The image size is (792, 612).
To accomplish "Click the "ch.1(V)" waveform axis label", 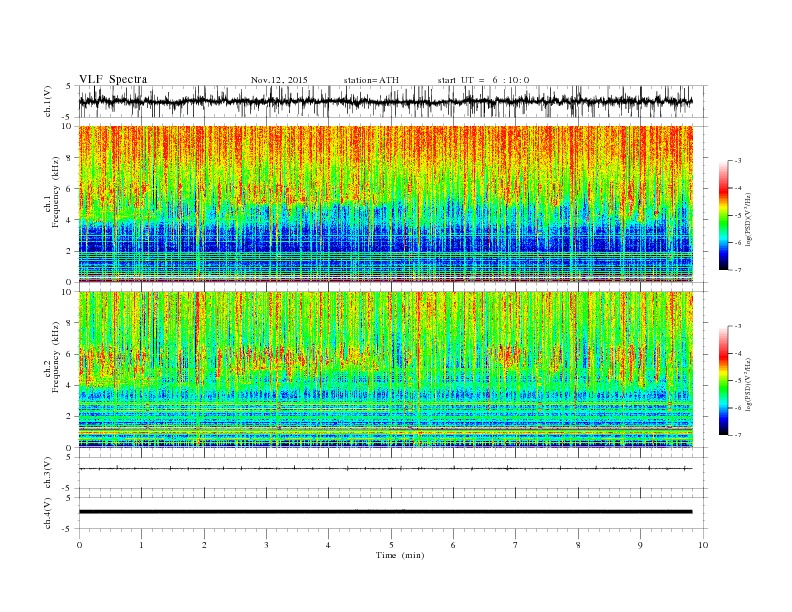I will click(x=48, y=101).
